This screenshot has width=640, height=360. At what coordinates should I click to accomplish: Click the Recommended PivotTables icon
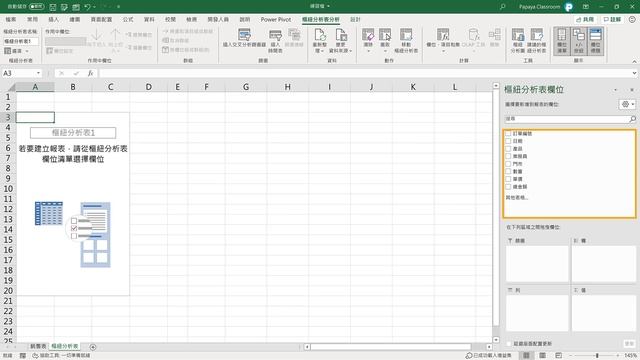536,35
